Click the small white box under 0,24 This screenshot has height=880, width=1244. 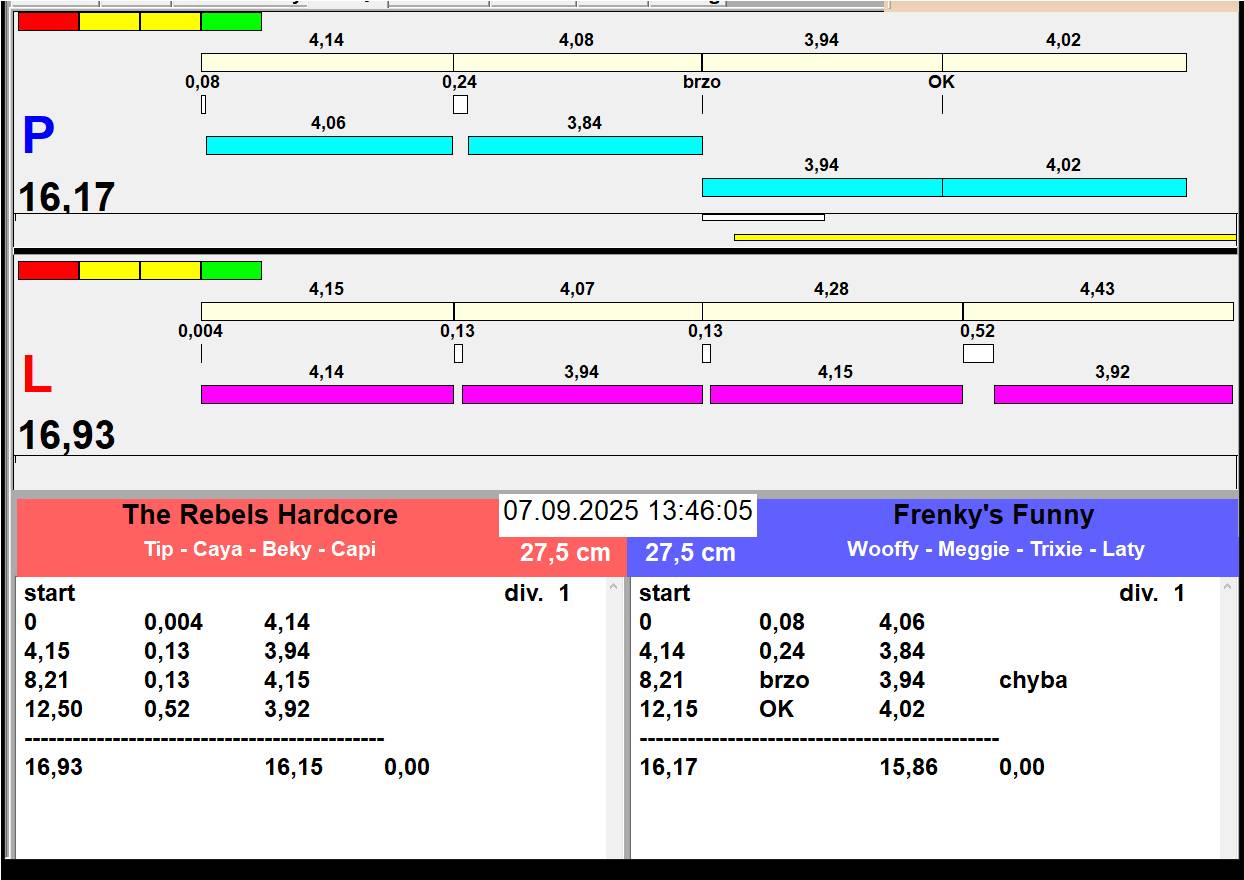(460, 104)
